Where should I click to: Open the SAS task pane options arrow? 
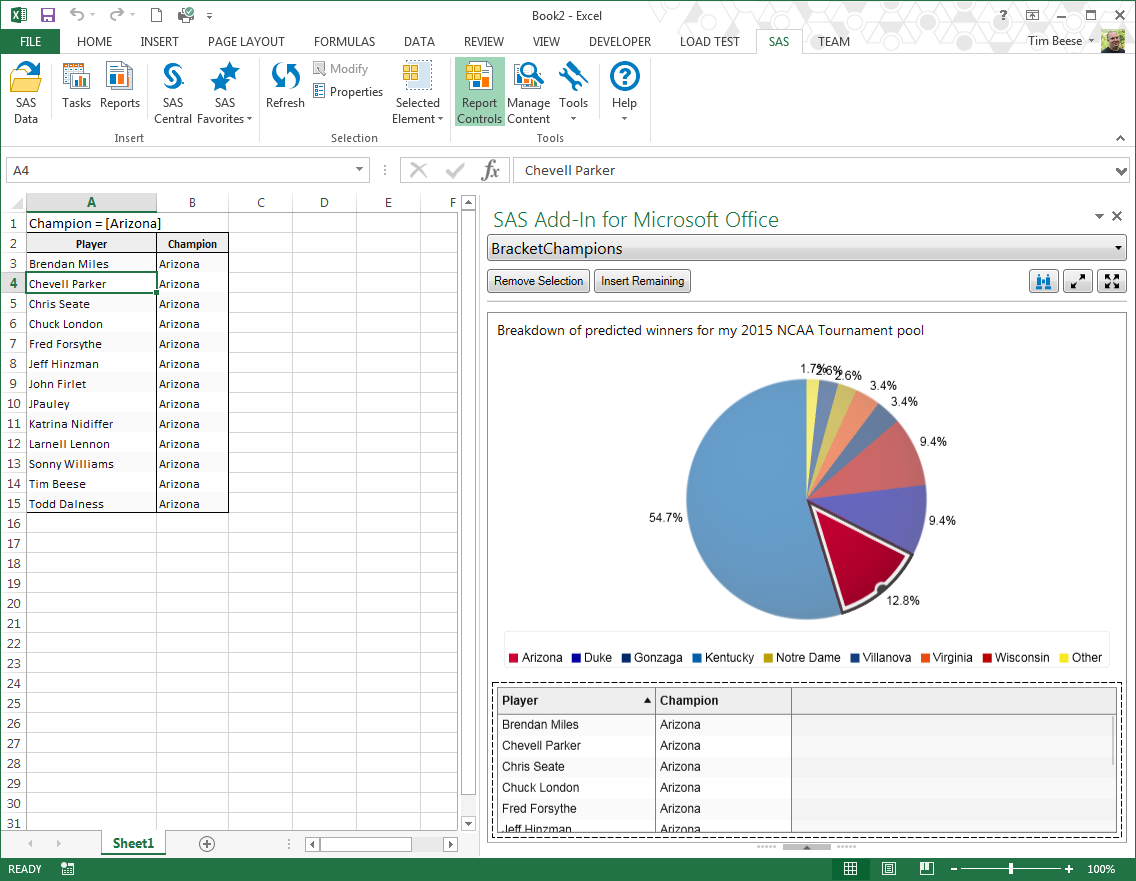(1099, 216)
